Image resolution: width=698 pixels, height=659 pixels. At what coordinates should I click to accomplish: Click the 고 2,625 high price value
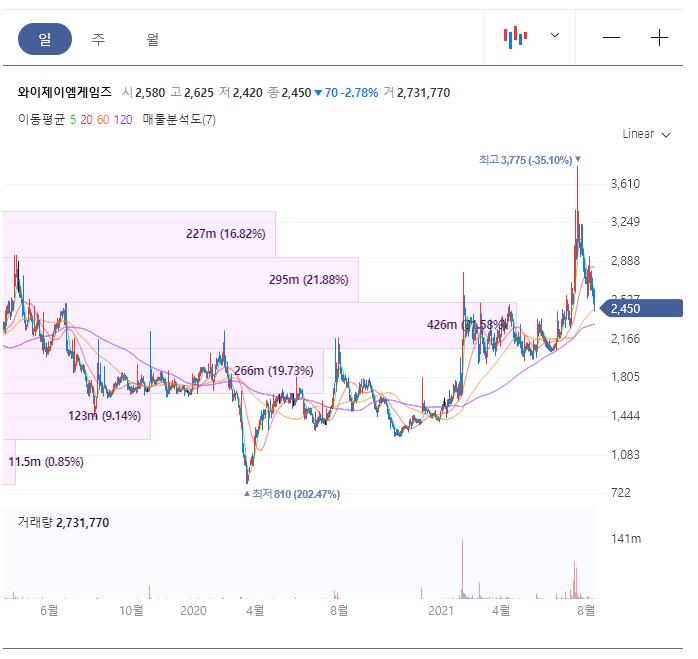click(x=192, y=93)
